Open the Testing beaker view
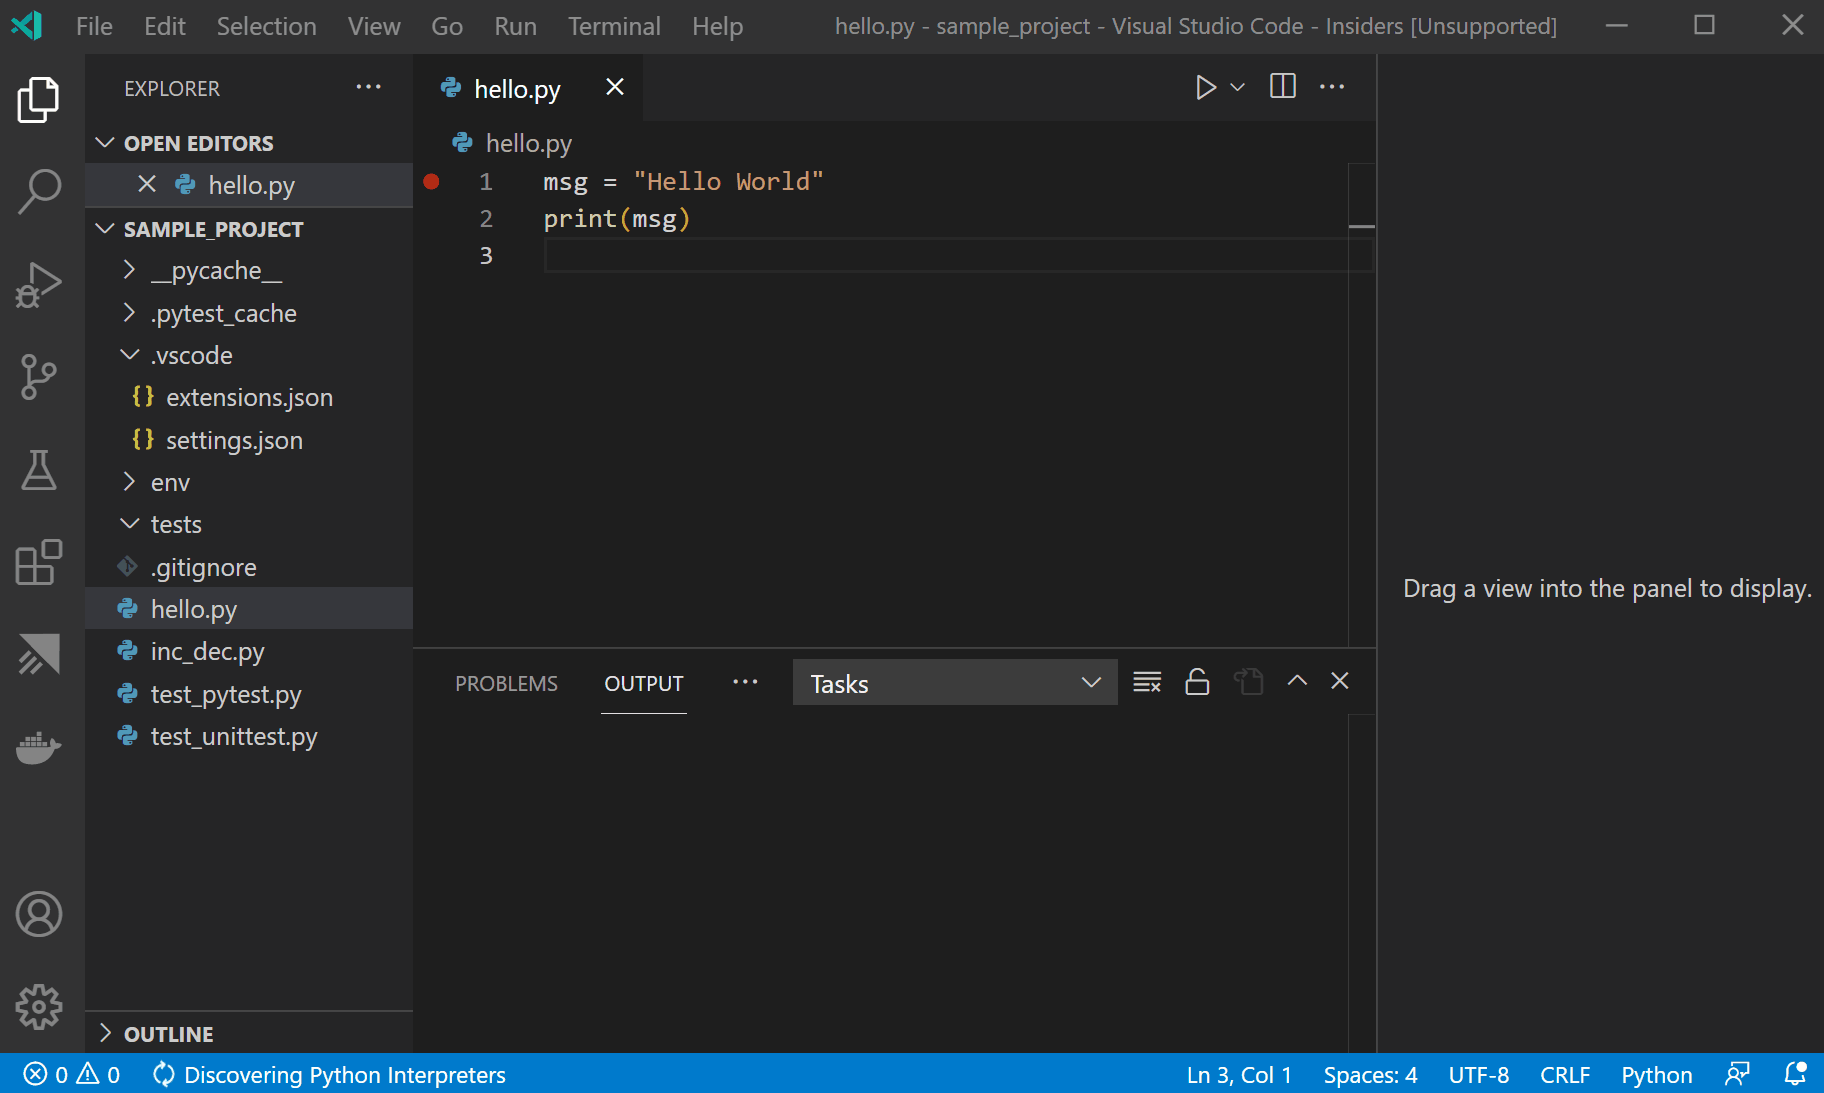This screenshot has width=1824, height=1093. (39, 470)
